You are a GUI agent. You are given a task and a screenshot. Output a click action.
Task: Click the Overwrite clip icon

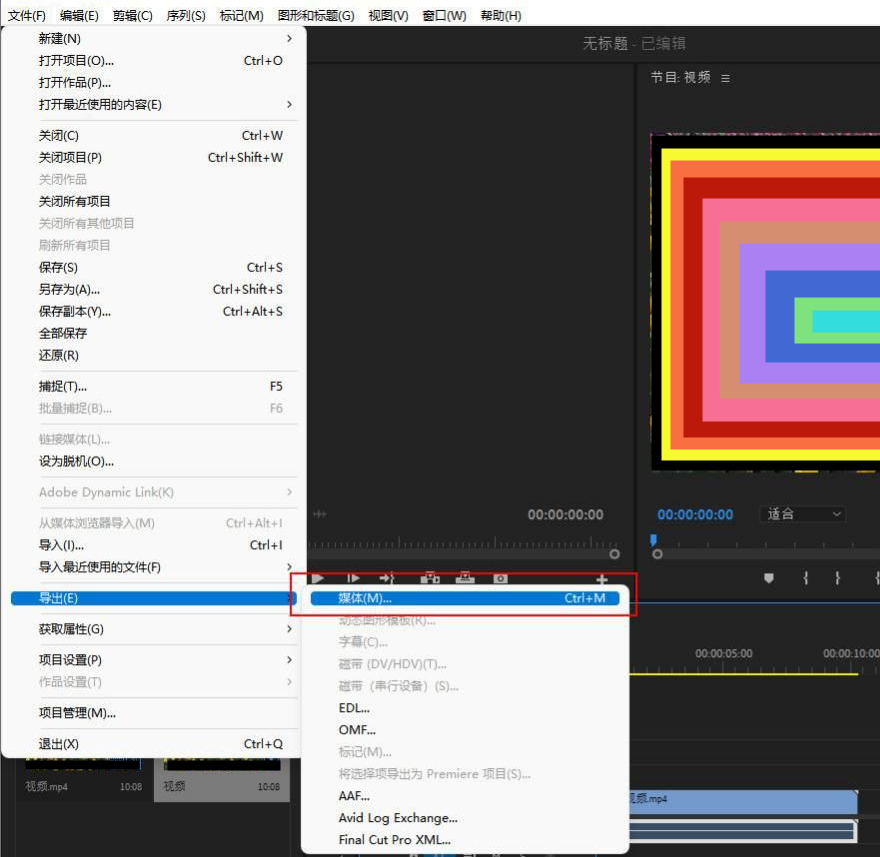pyautogui.click(x=465, y=578)
